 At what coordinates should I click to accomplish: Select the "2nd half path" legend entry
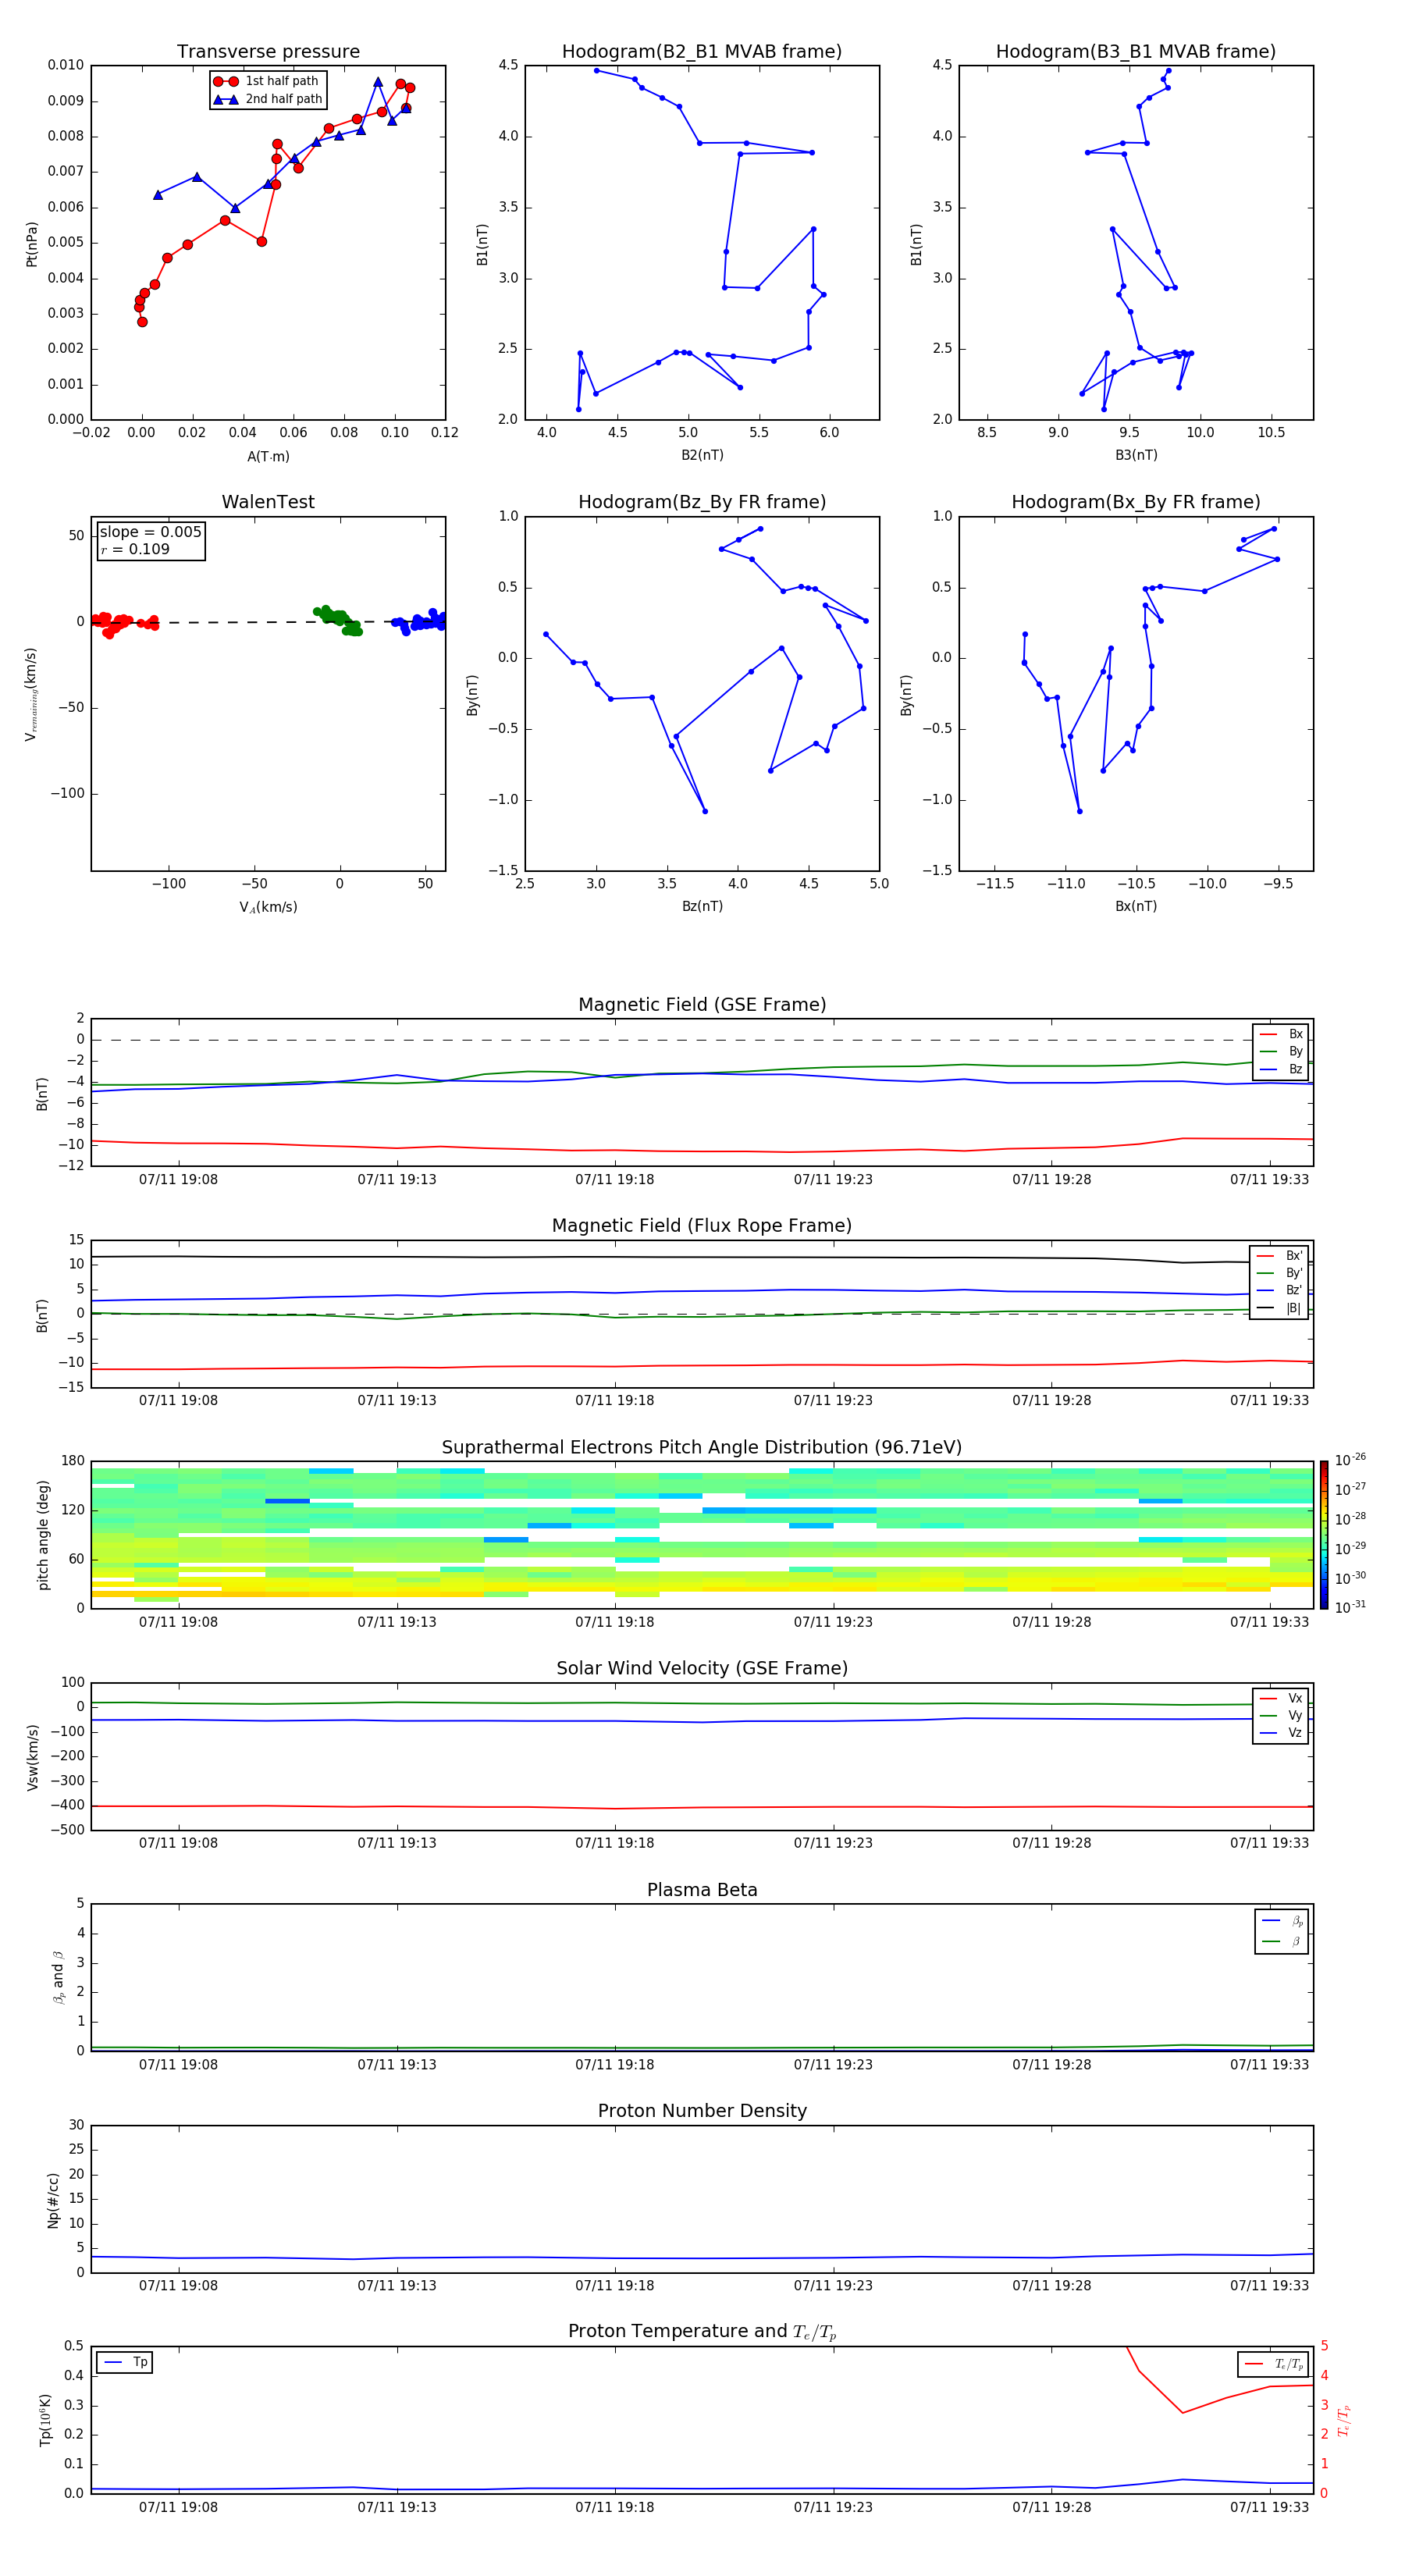(267, 99)
